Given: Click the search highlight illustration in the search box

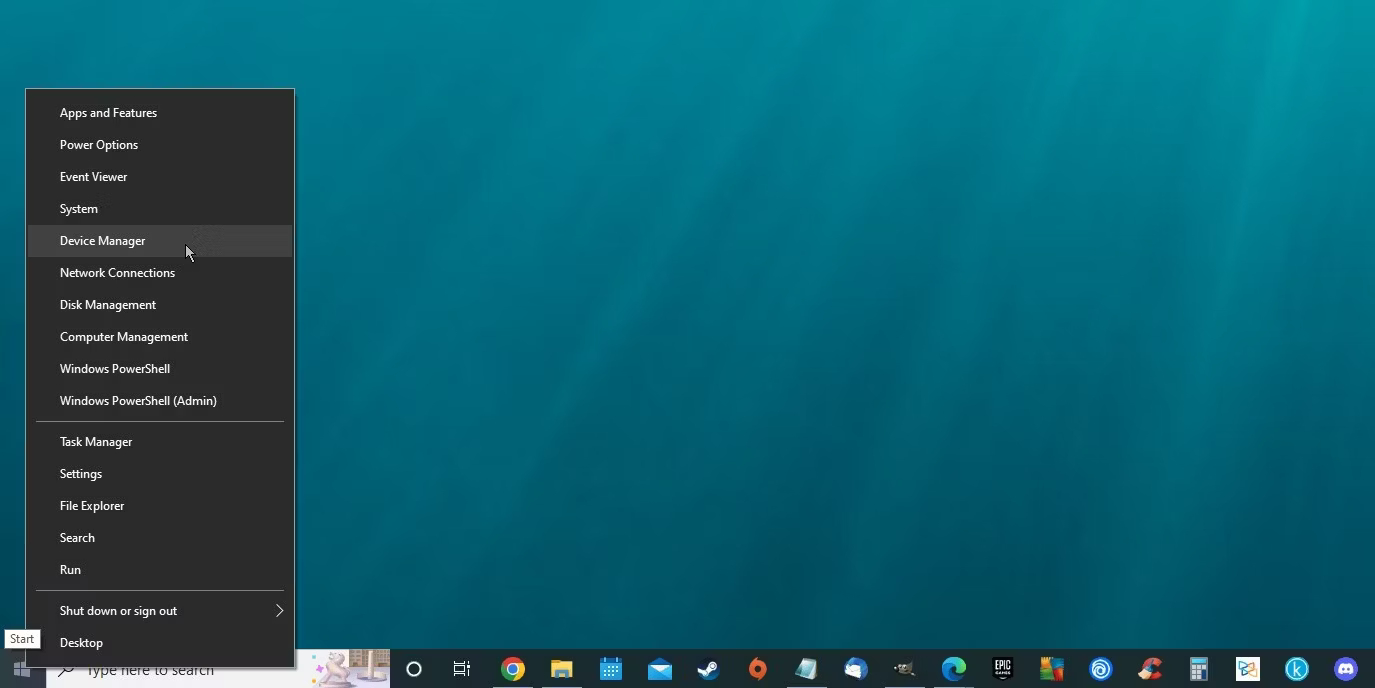Looking at the screenshot, I should [349, 669].
